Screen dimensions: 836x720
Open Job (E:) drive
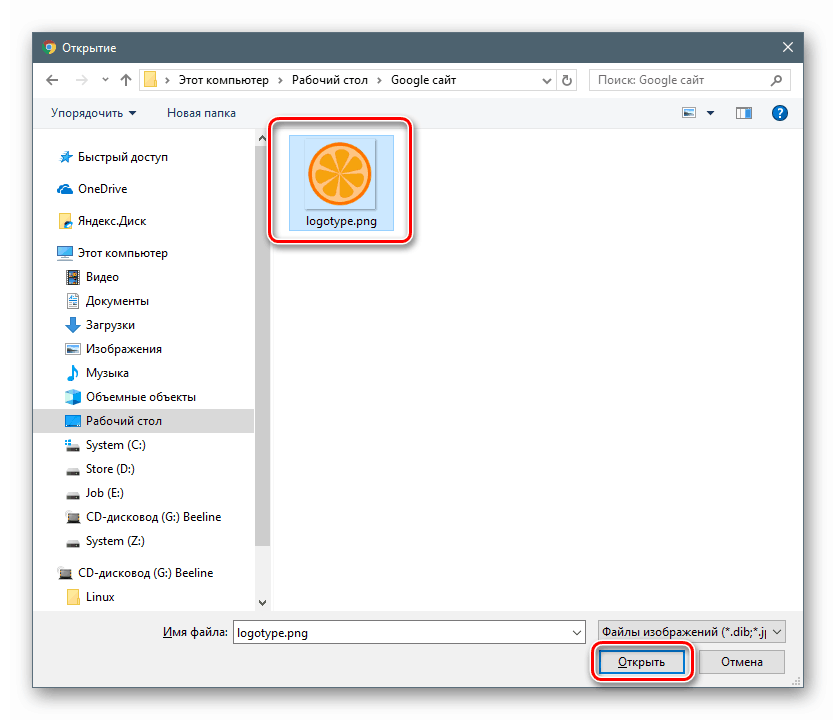(104, 493)
